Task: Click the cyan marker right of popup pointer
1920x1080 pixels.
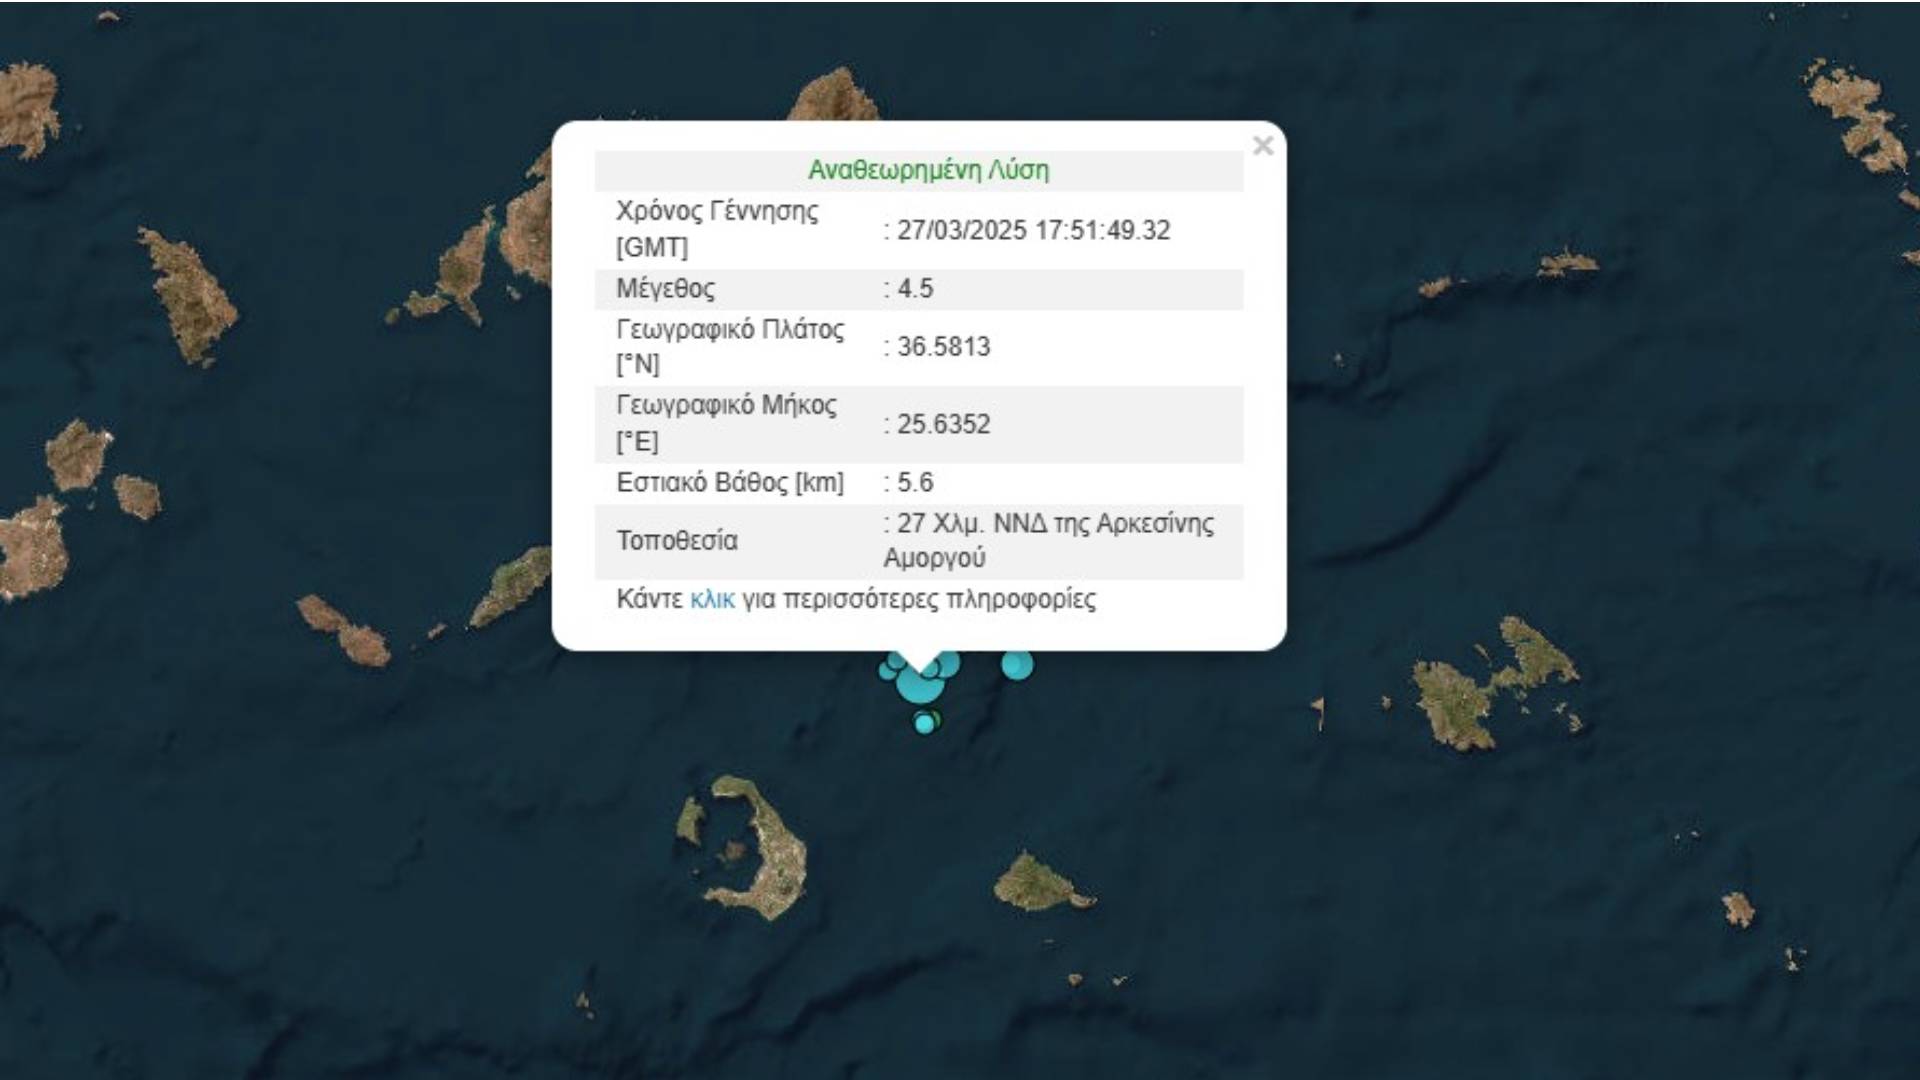Action: pos(949,662)
